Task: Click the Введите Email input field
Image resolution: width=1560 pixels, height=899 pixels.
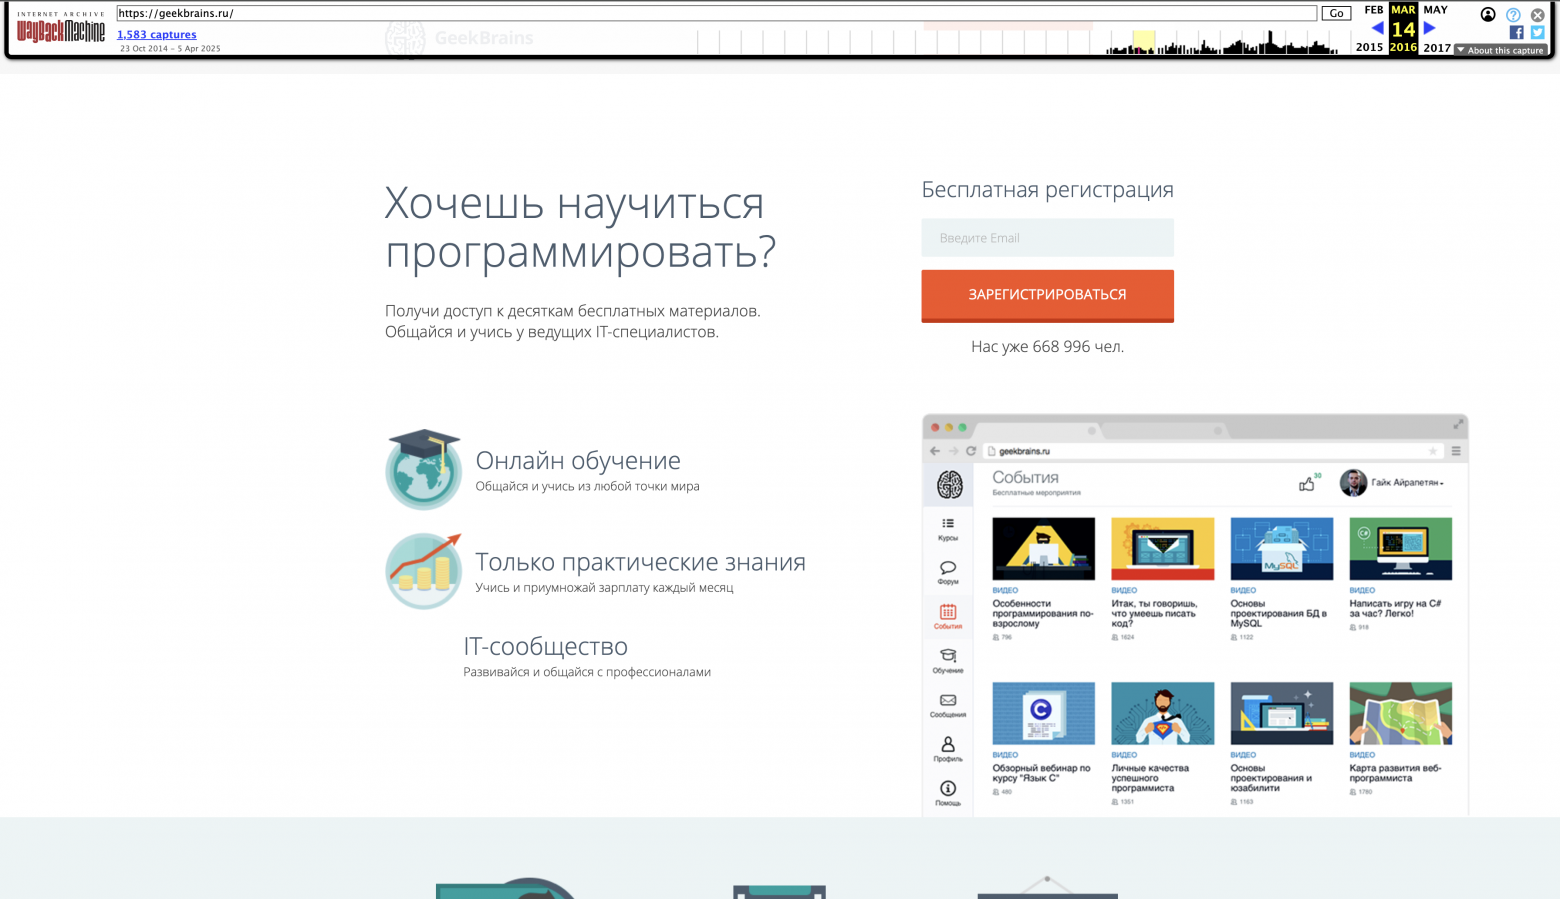Action: 1047,237
